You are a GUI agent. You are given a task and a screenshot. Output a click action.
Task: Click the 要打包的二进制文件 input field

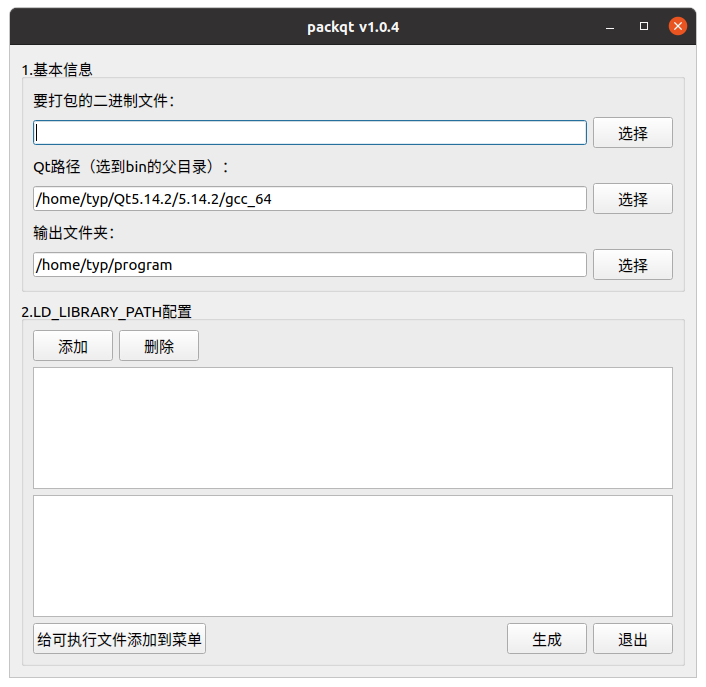click(x=310, y=132)
